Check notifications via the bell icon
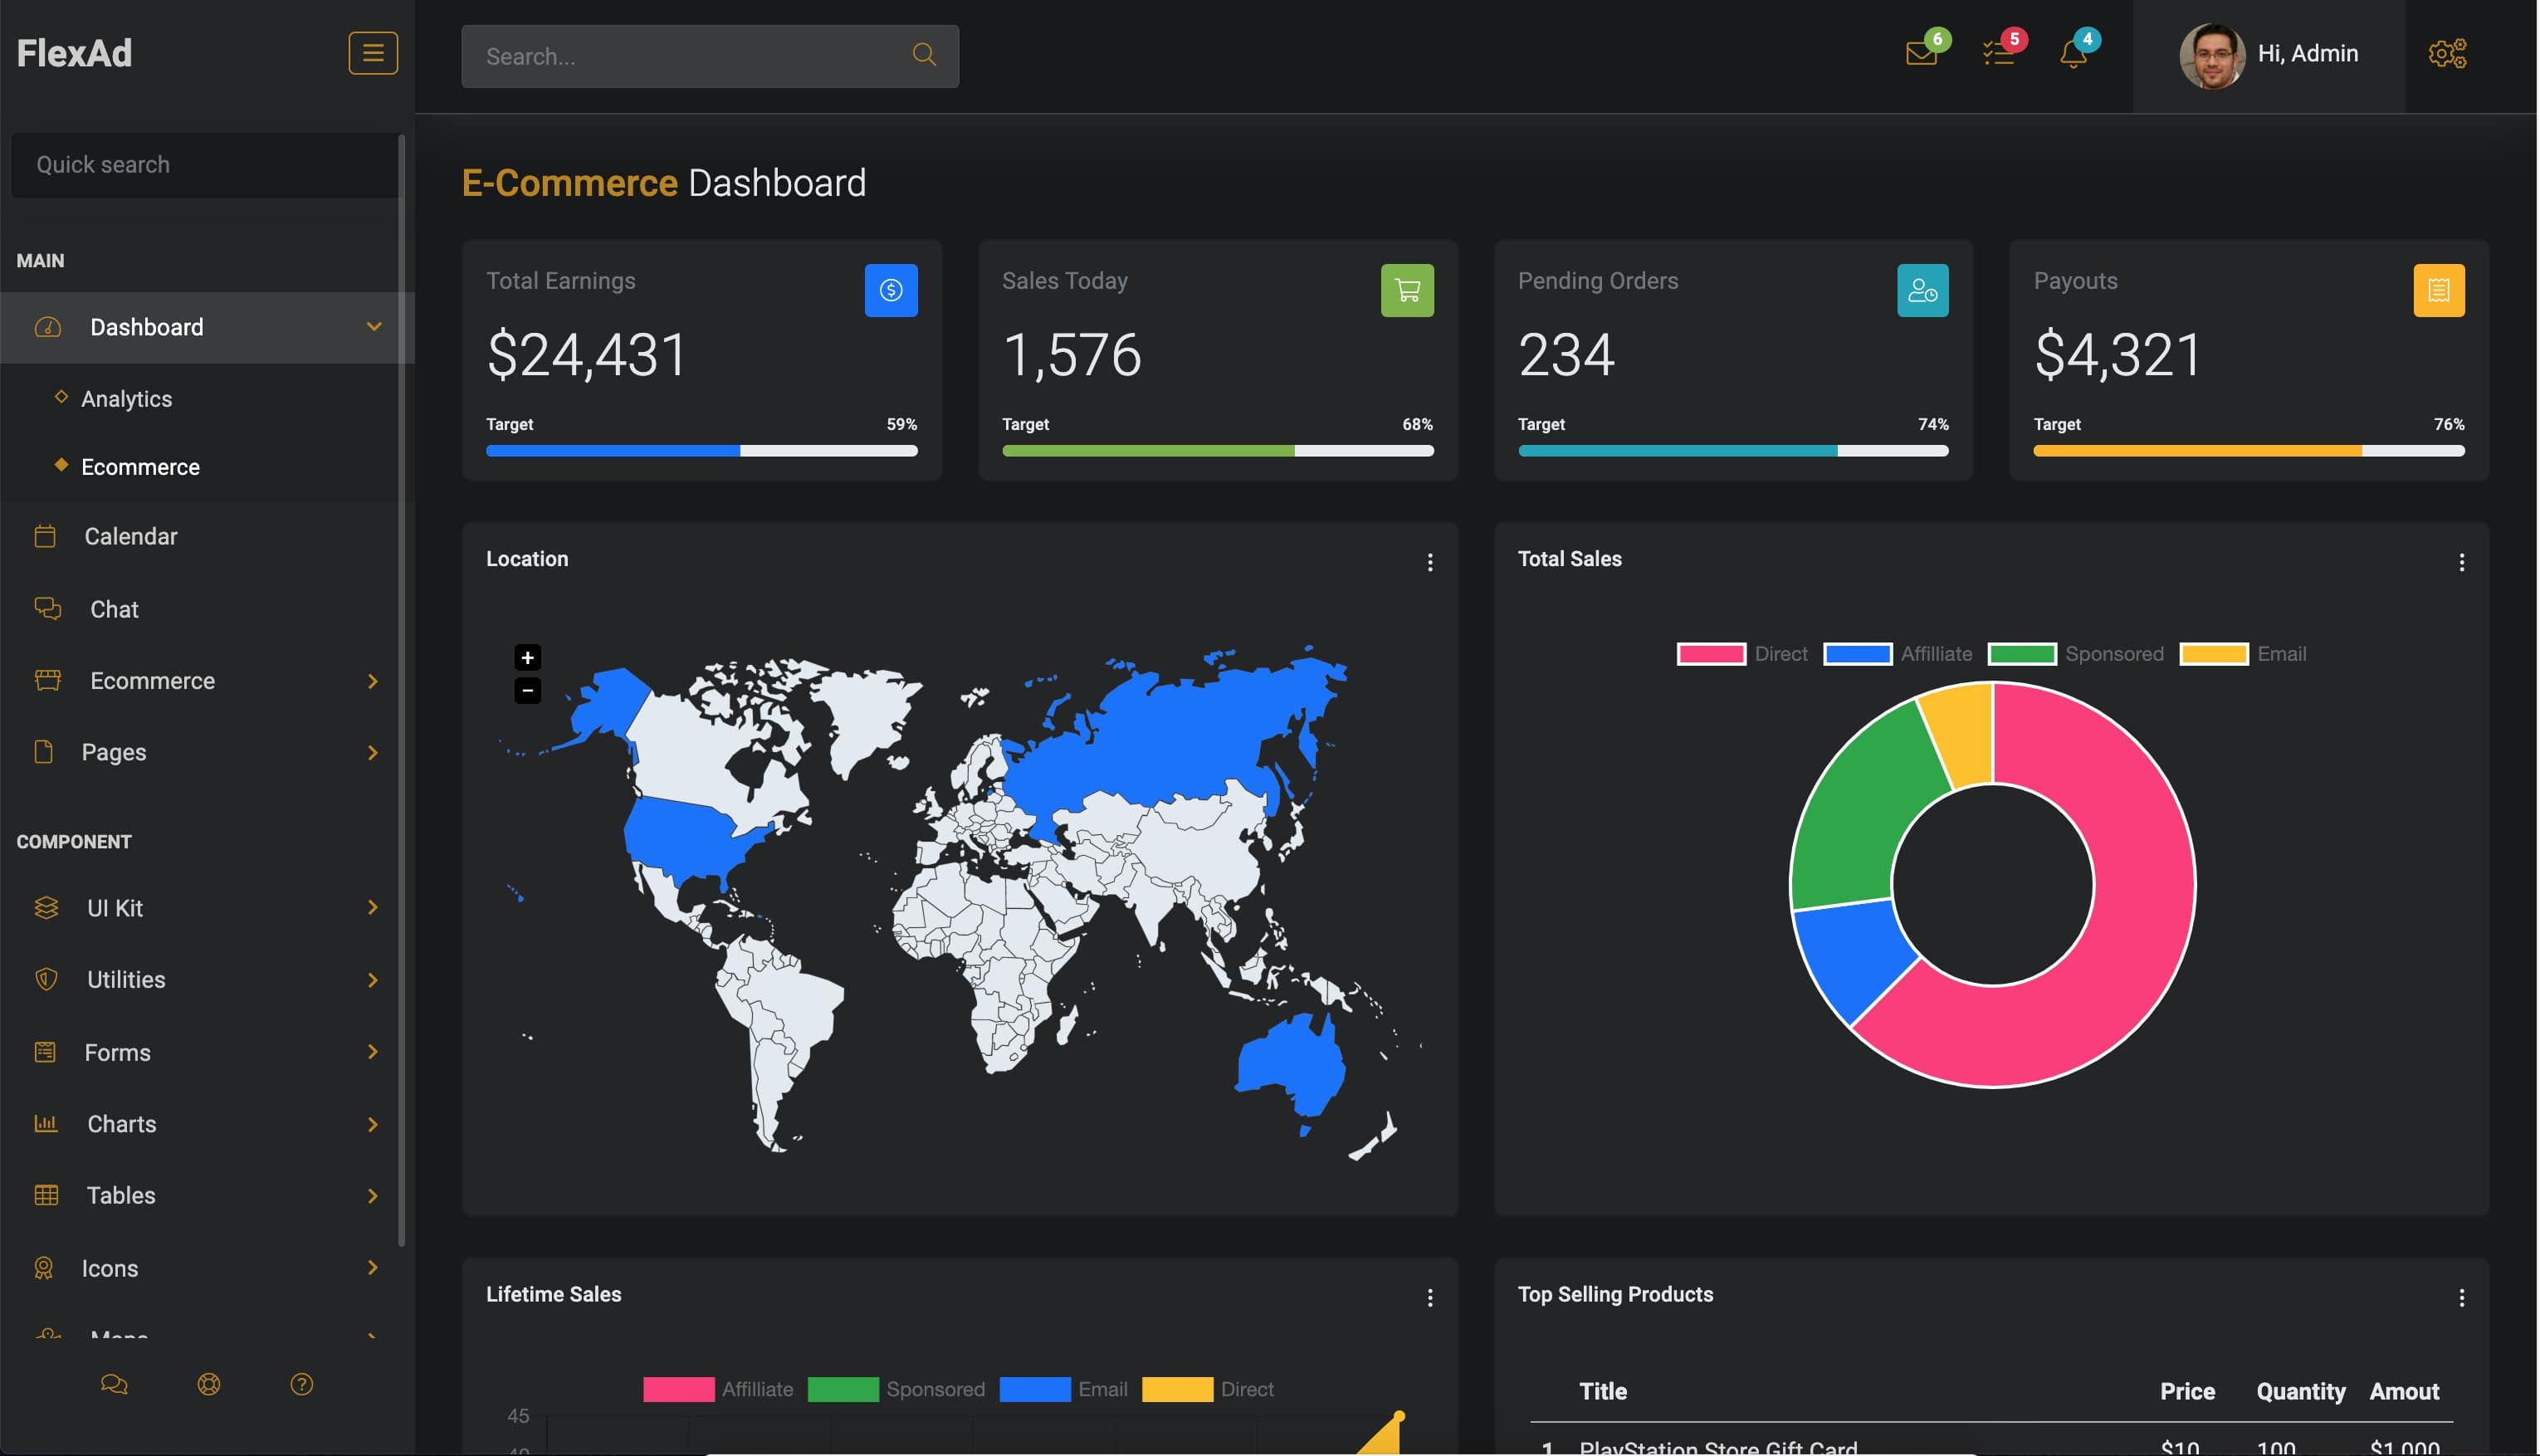The height and width of the screenshot is (1456, 2540). tap(2074, 55)
